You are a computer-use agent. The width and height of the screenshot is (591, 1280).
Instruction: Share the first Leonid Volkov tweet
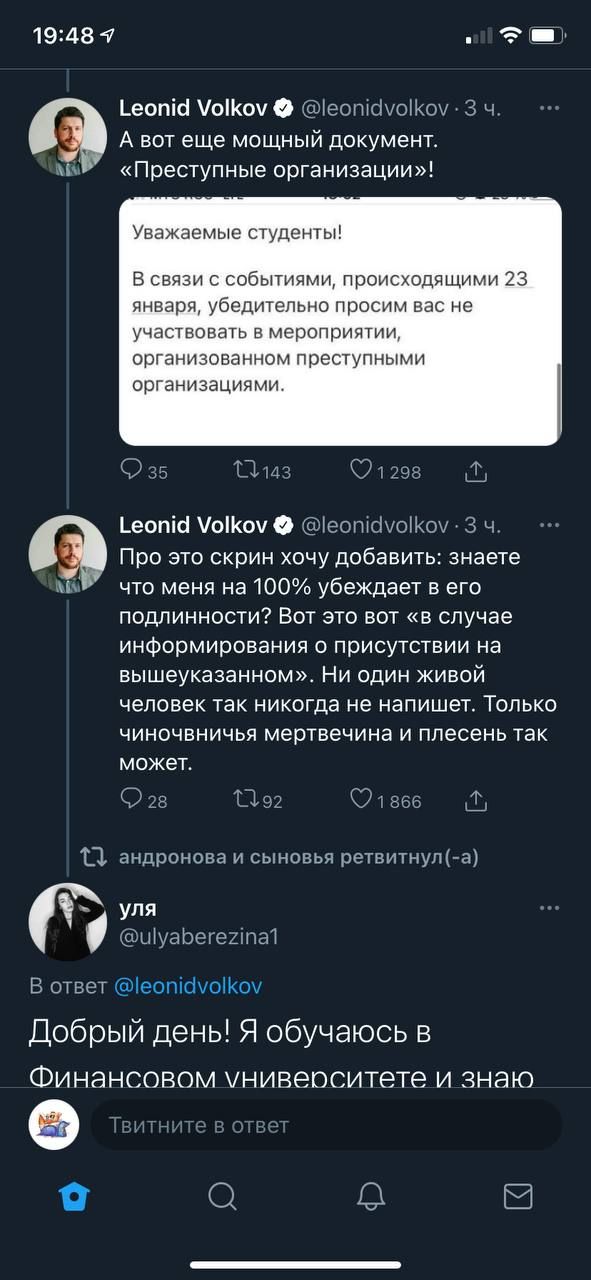click(x=477, y=471)
